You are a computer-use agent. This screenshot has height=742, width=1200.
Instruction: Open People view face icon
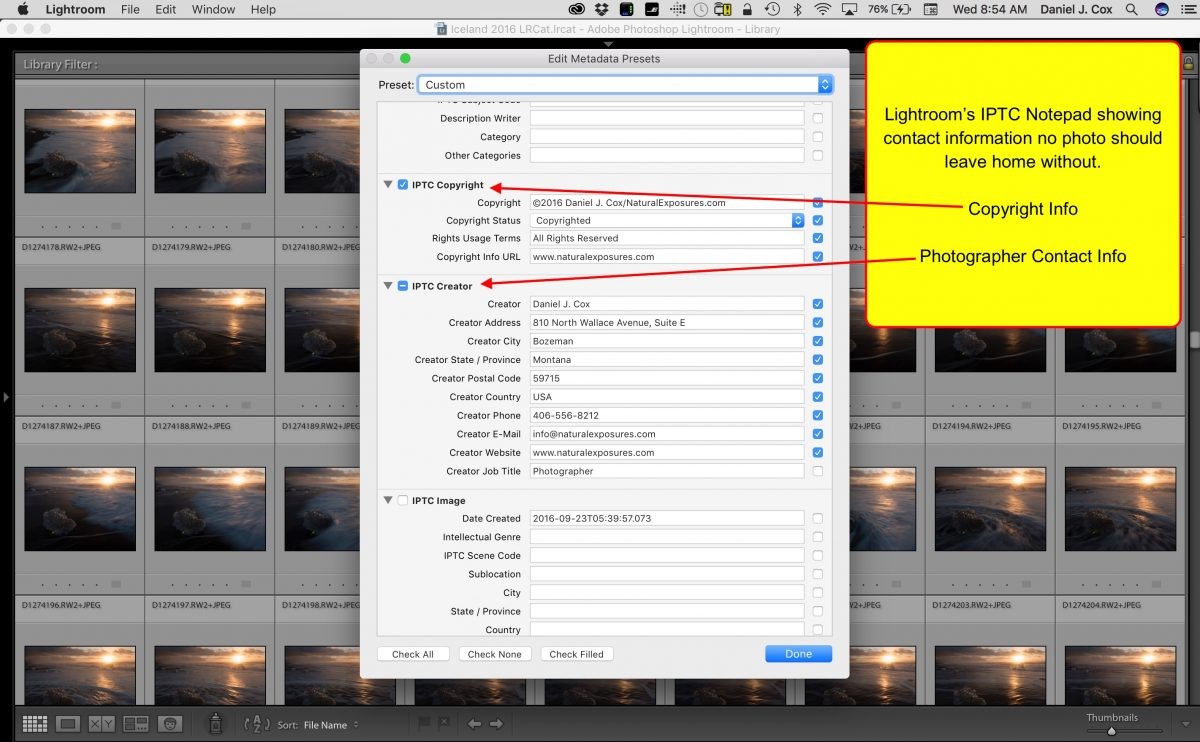[x=170, y=723]
